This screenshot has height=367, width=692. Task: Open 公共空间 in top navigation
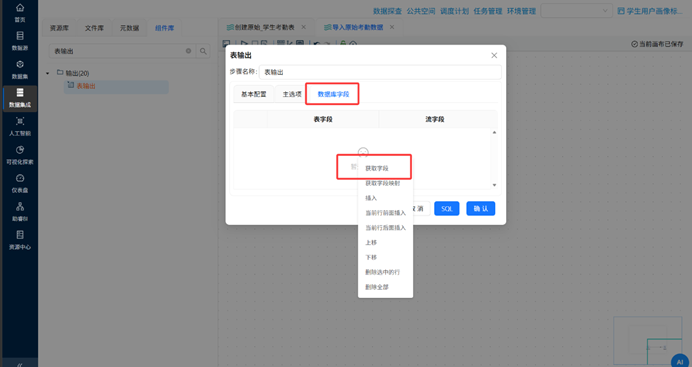(421, 11)
